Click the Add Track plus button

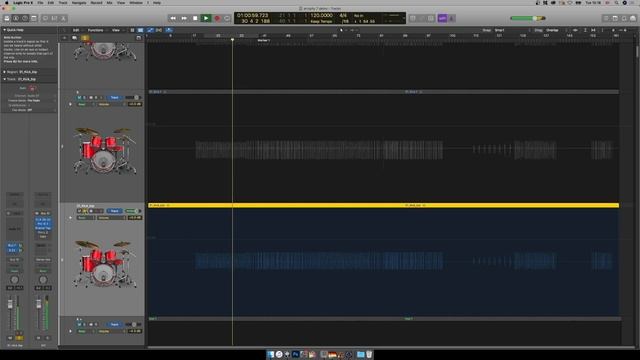pos(64,38)
